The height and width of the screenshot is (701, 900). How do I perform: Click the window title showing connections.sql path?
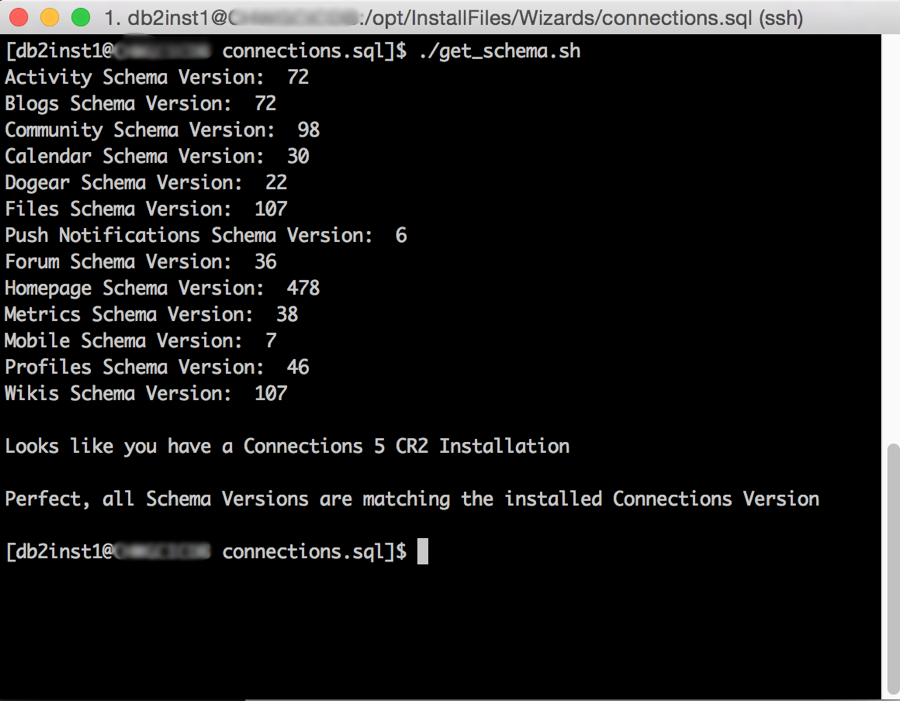coord(453,18)
